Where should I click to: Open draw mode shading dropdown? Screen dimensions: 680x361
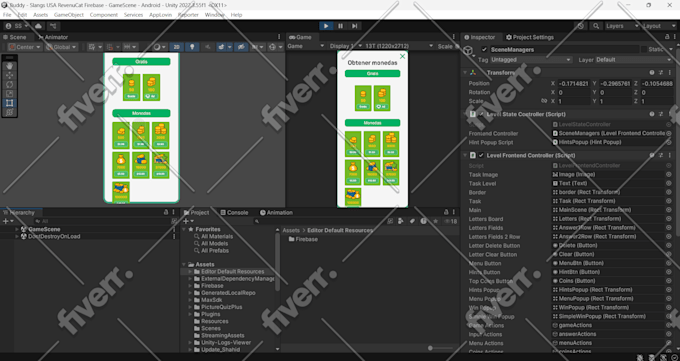160,46
